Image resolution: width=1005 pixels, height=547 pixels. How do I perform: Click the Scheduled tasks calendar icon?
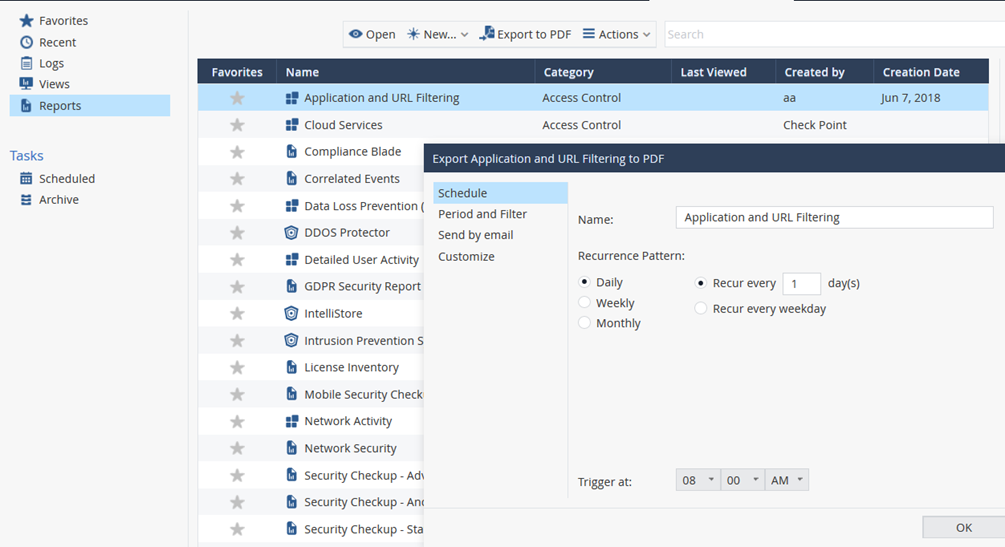coord(27,179)
